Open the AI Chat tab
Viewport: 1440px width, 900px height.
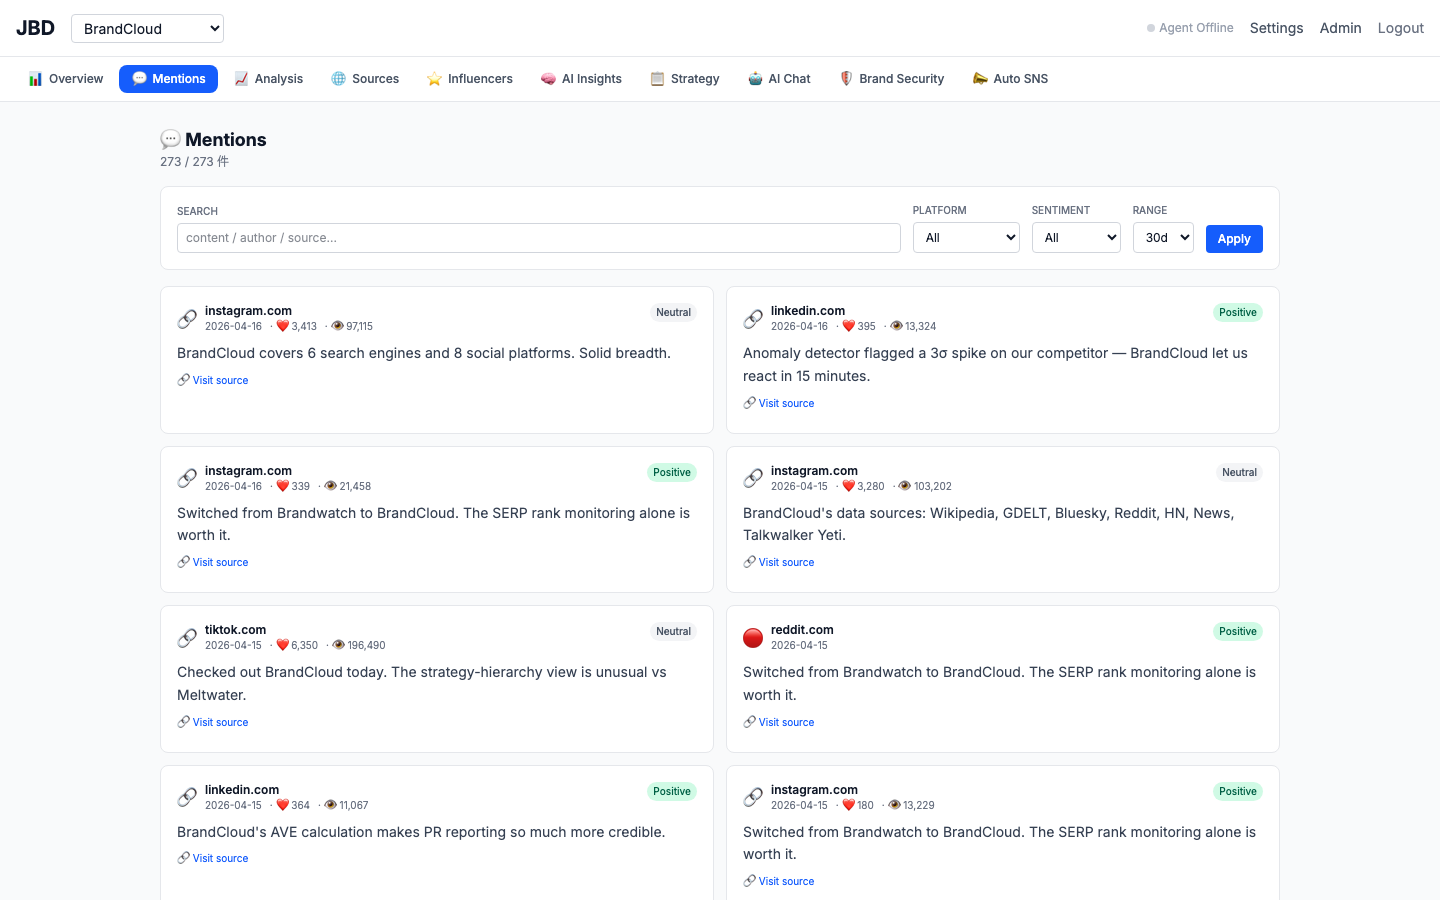click(779, 79)
